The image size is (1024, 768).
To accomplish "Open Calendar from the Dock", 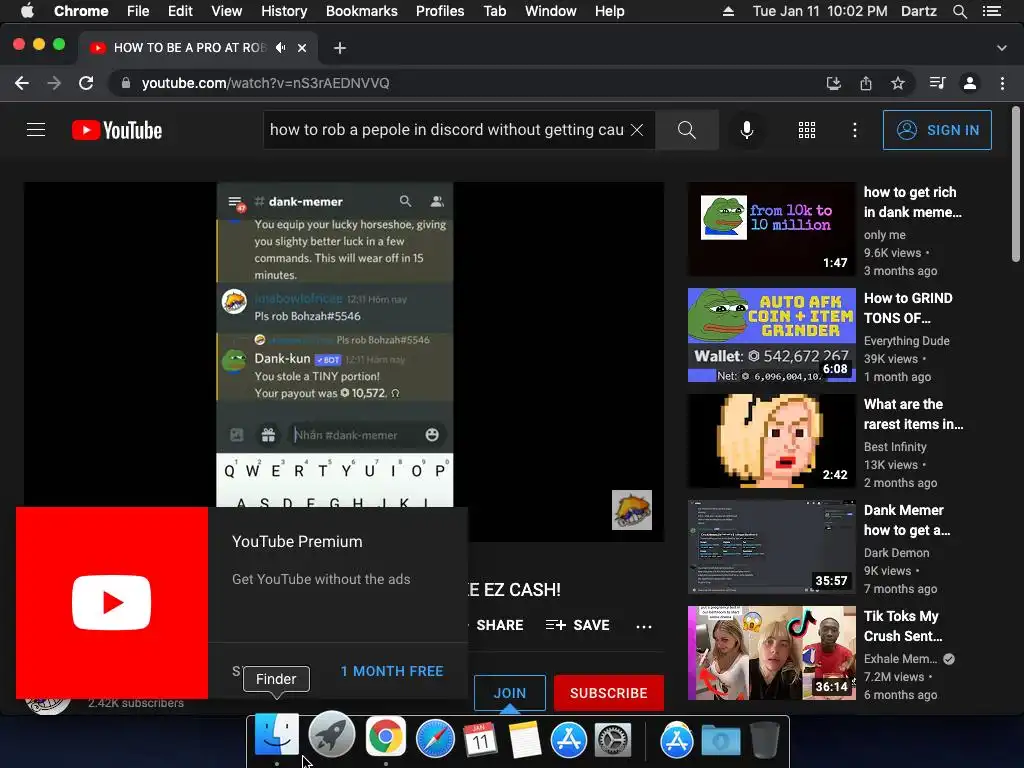I will (x=481, y=739).
